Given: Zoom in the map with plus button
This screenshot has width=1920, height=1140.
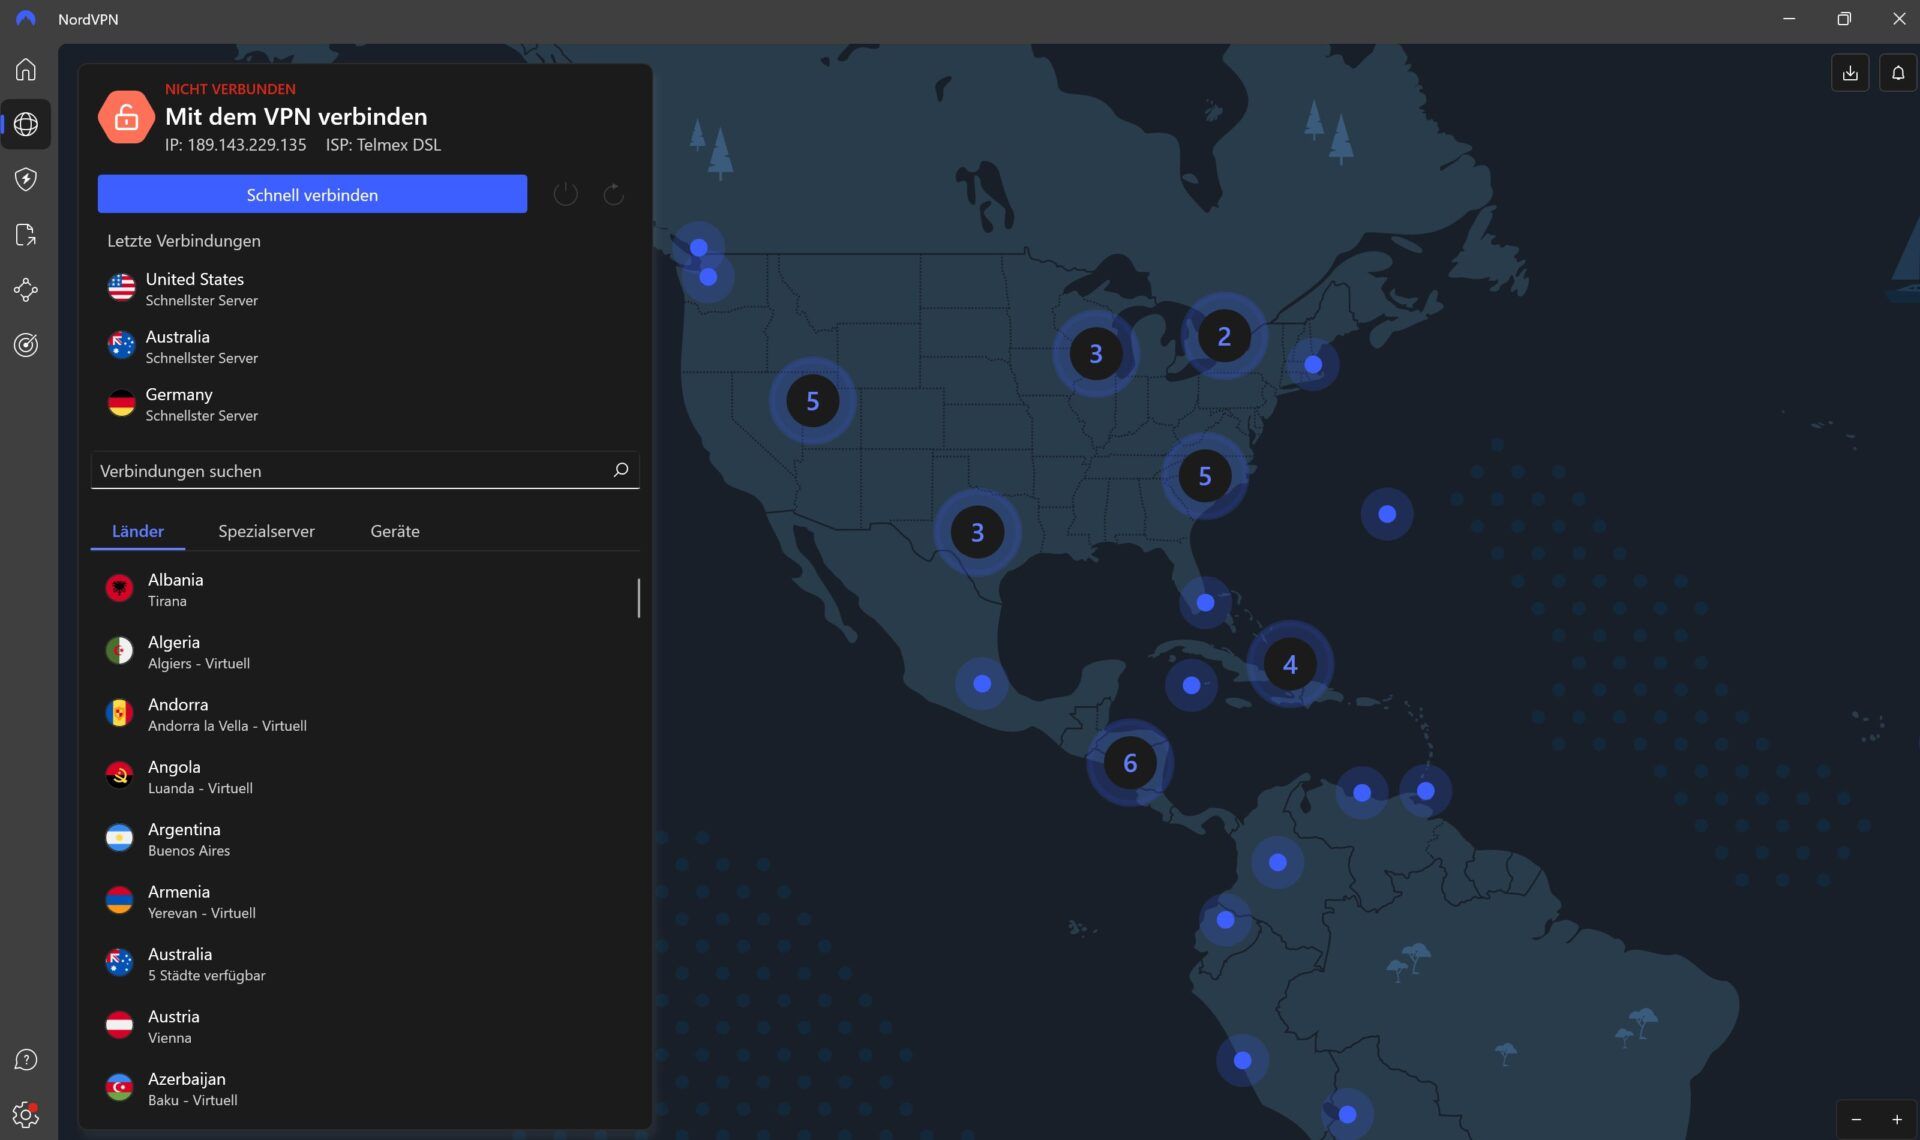Looking at the screenshot, I should (1896, 1120).
